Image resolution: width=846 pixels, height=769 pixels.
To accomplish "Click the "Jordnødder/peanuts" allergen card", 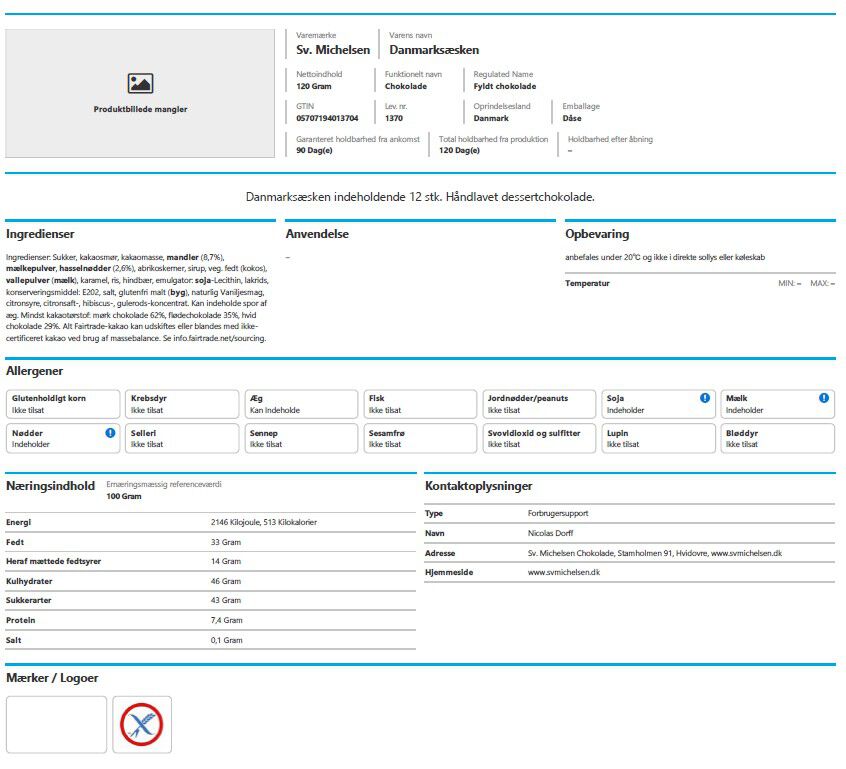I will point(539,404).
